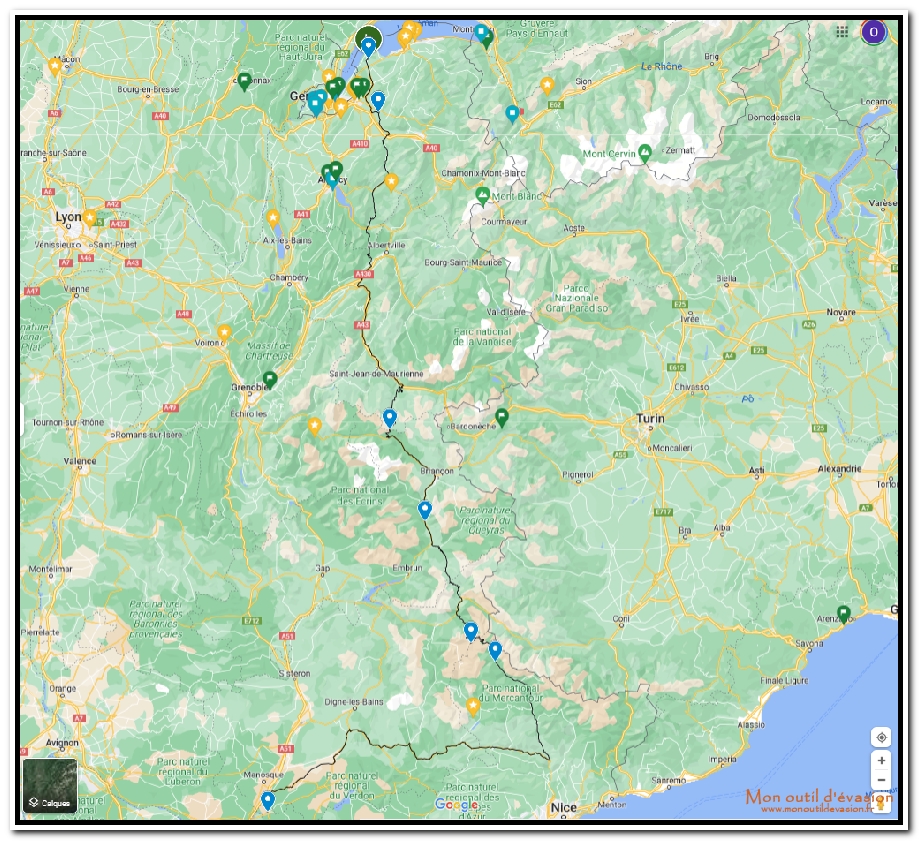Click the yellow star marker near Voiron
919x841 pixels.
click(225, 332)
